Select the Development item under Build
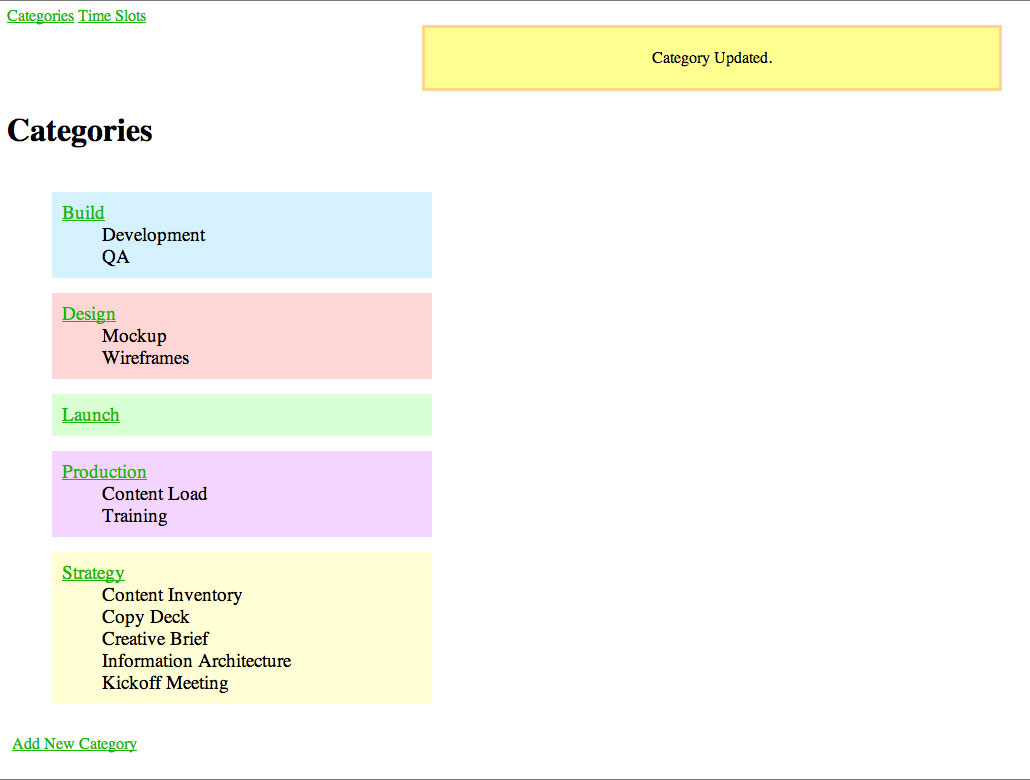 (154, 235)
